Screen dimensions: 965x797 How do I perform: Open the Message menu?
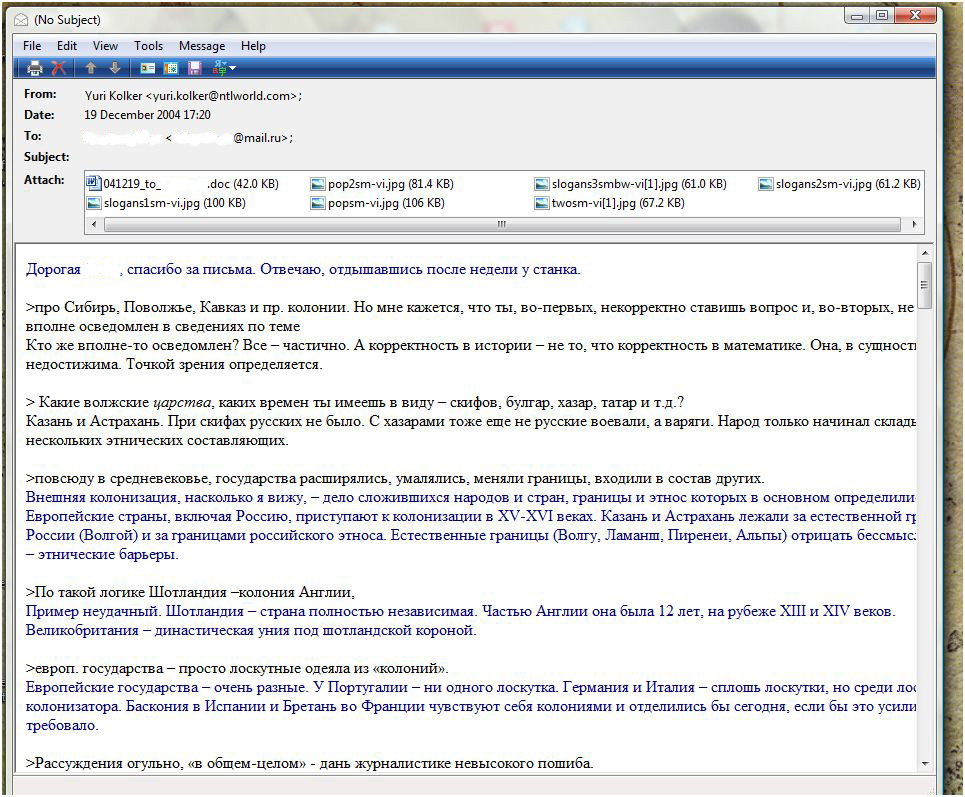point(202,46)
